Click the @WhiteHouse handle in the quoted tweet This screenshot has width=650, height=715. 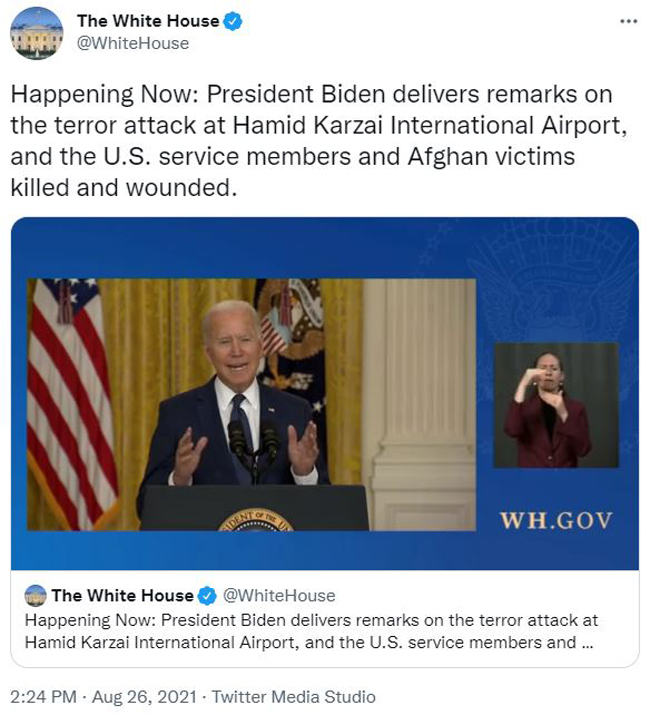coord(279,596)
